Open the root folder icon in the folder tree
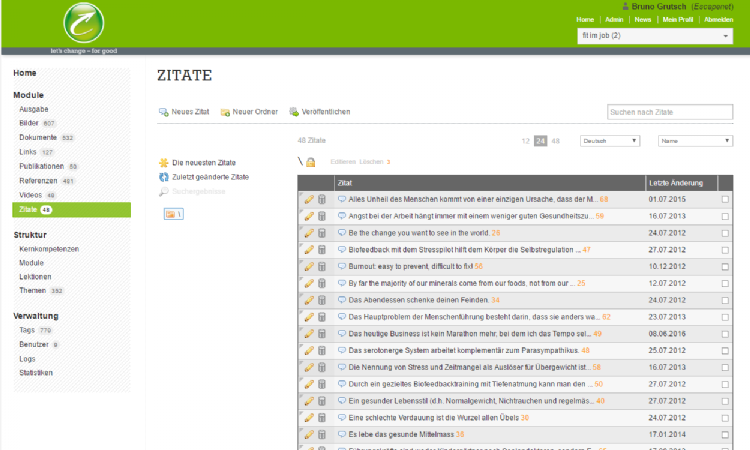This screenshot has height=450, width=750. [170, 214]
